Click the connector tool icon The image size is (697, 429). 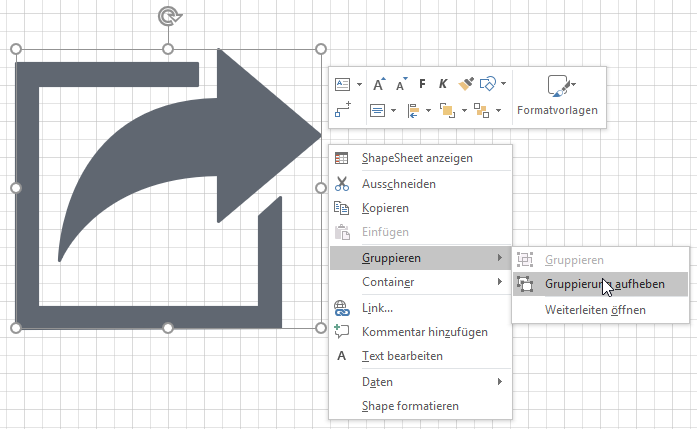click(x=342, y=110)
